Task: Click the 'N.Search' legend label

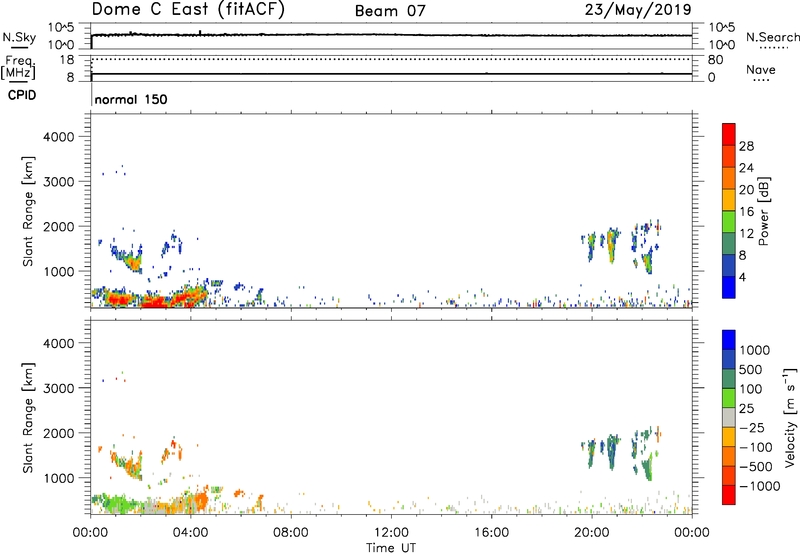Action: [772, 37]
